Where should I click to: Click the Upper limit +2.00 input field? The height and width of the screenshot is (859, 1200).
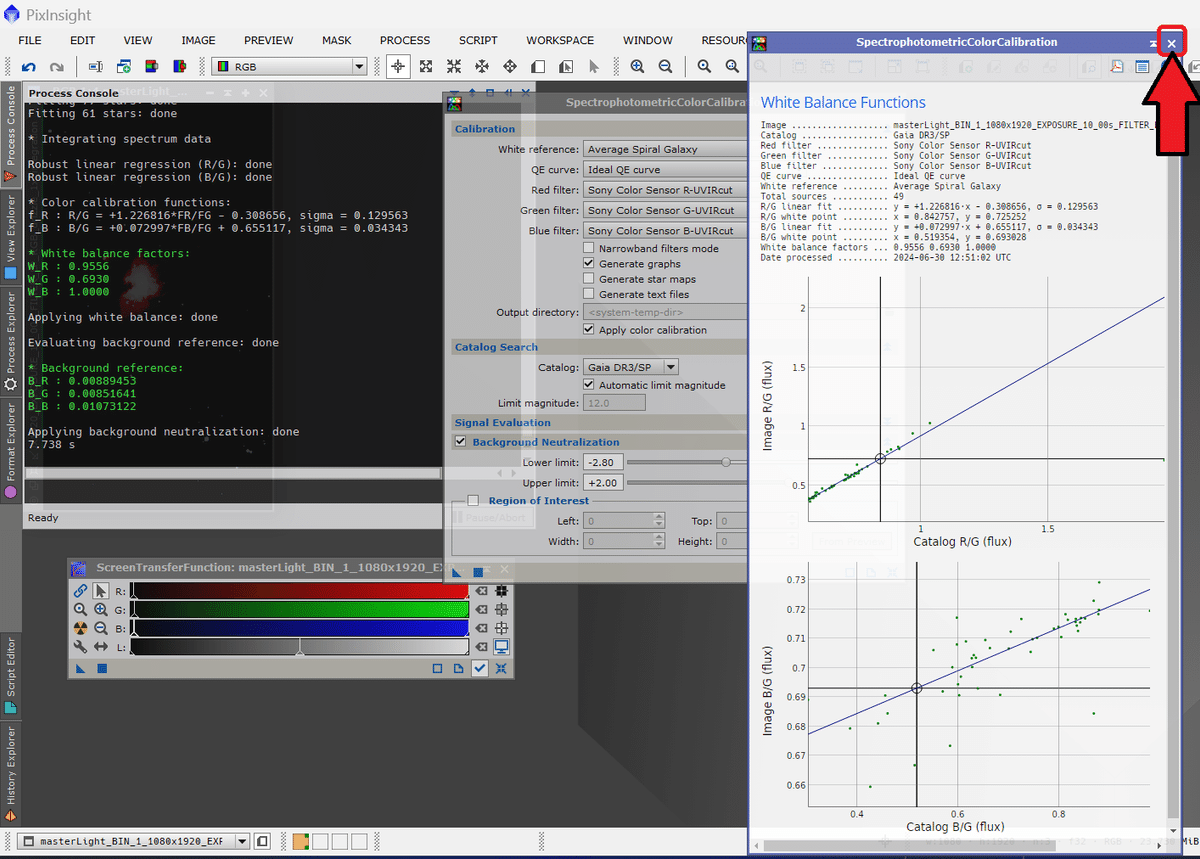pyautogui.click(x=603, y=482)
